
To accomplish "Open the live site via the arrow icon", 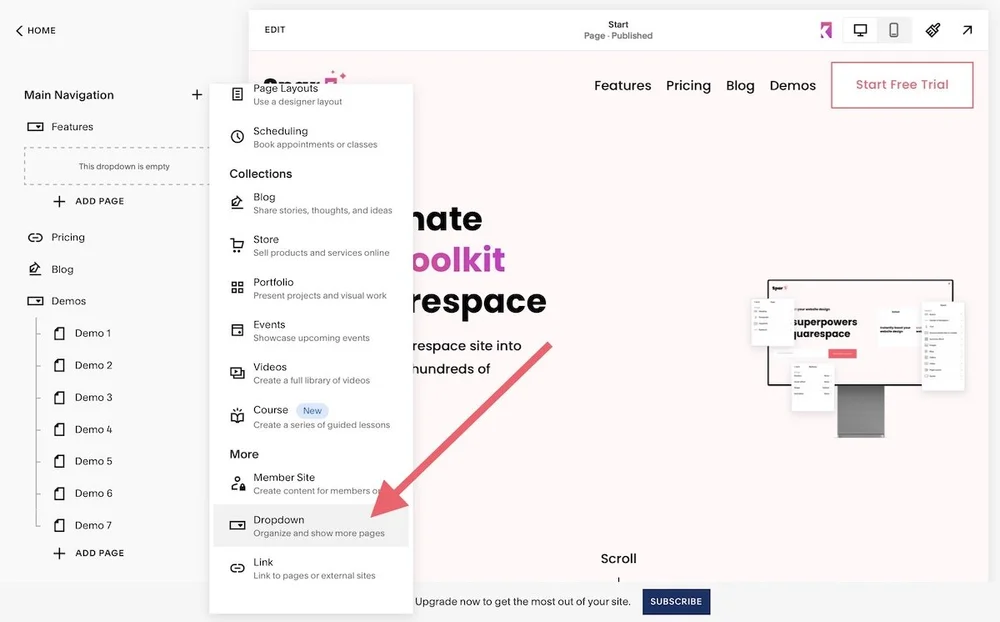I will click(x=967, y=30).
